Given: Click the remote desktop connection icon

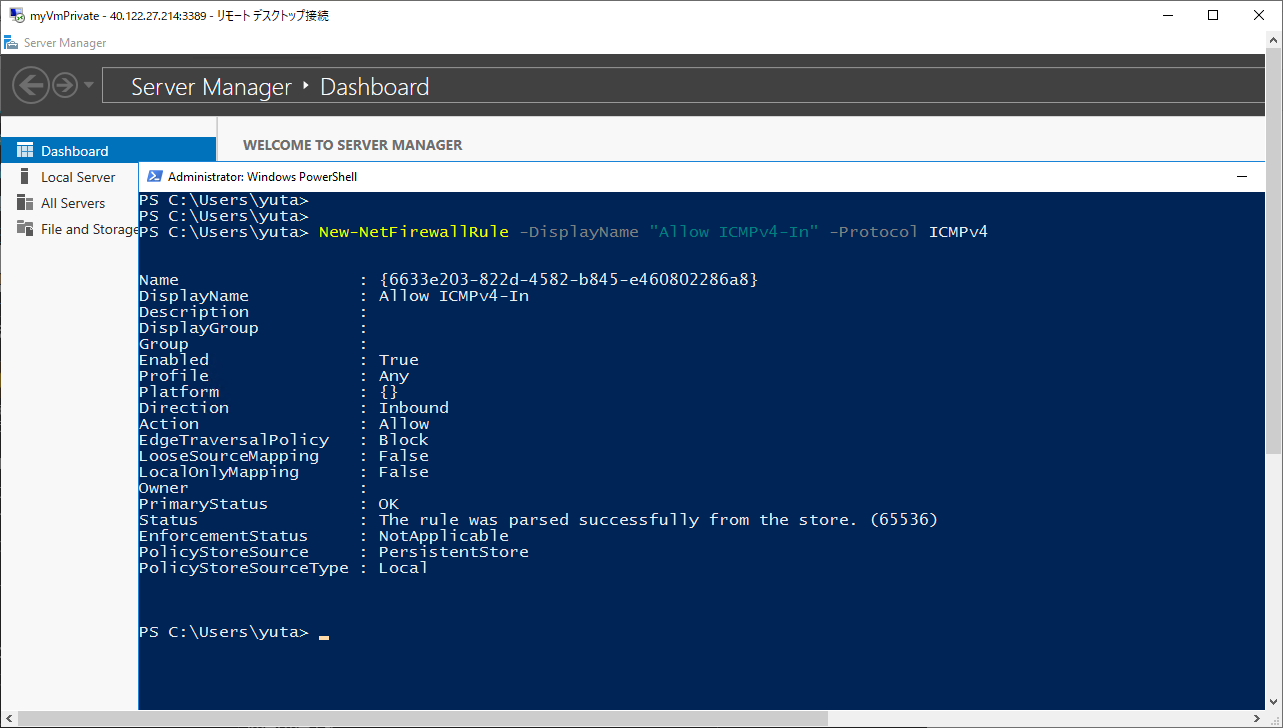Looking at the screenshot, I should (x=17, y=15).
